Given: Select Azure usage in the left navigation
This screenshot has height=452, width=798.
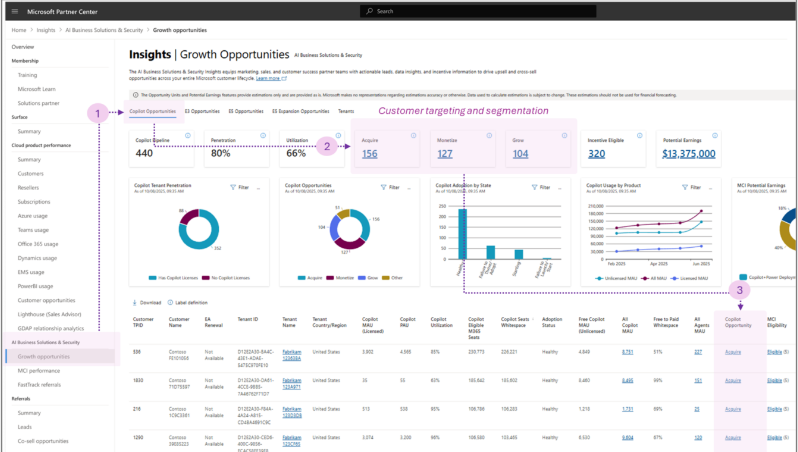Looking at the screenshot, I should point(32,215).
